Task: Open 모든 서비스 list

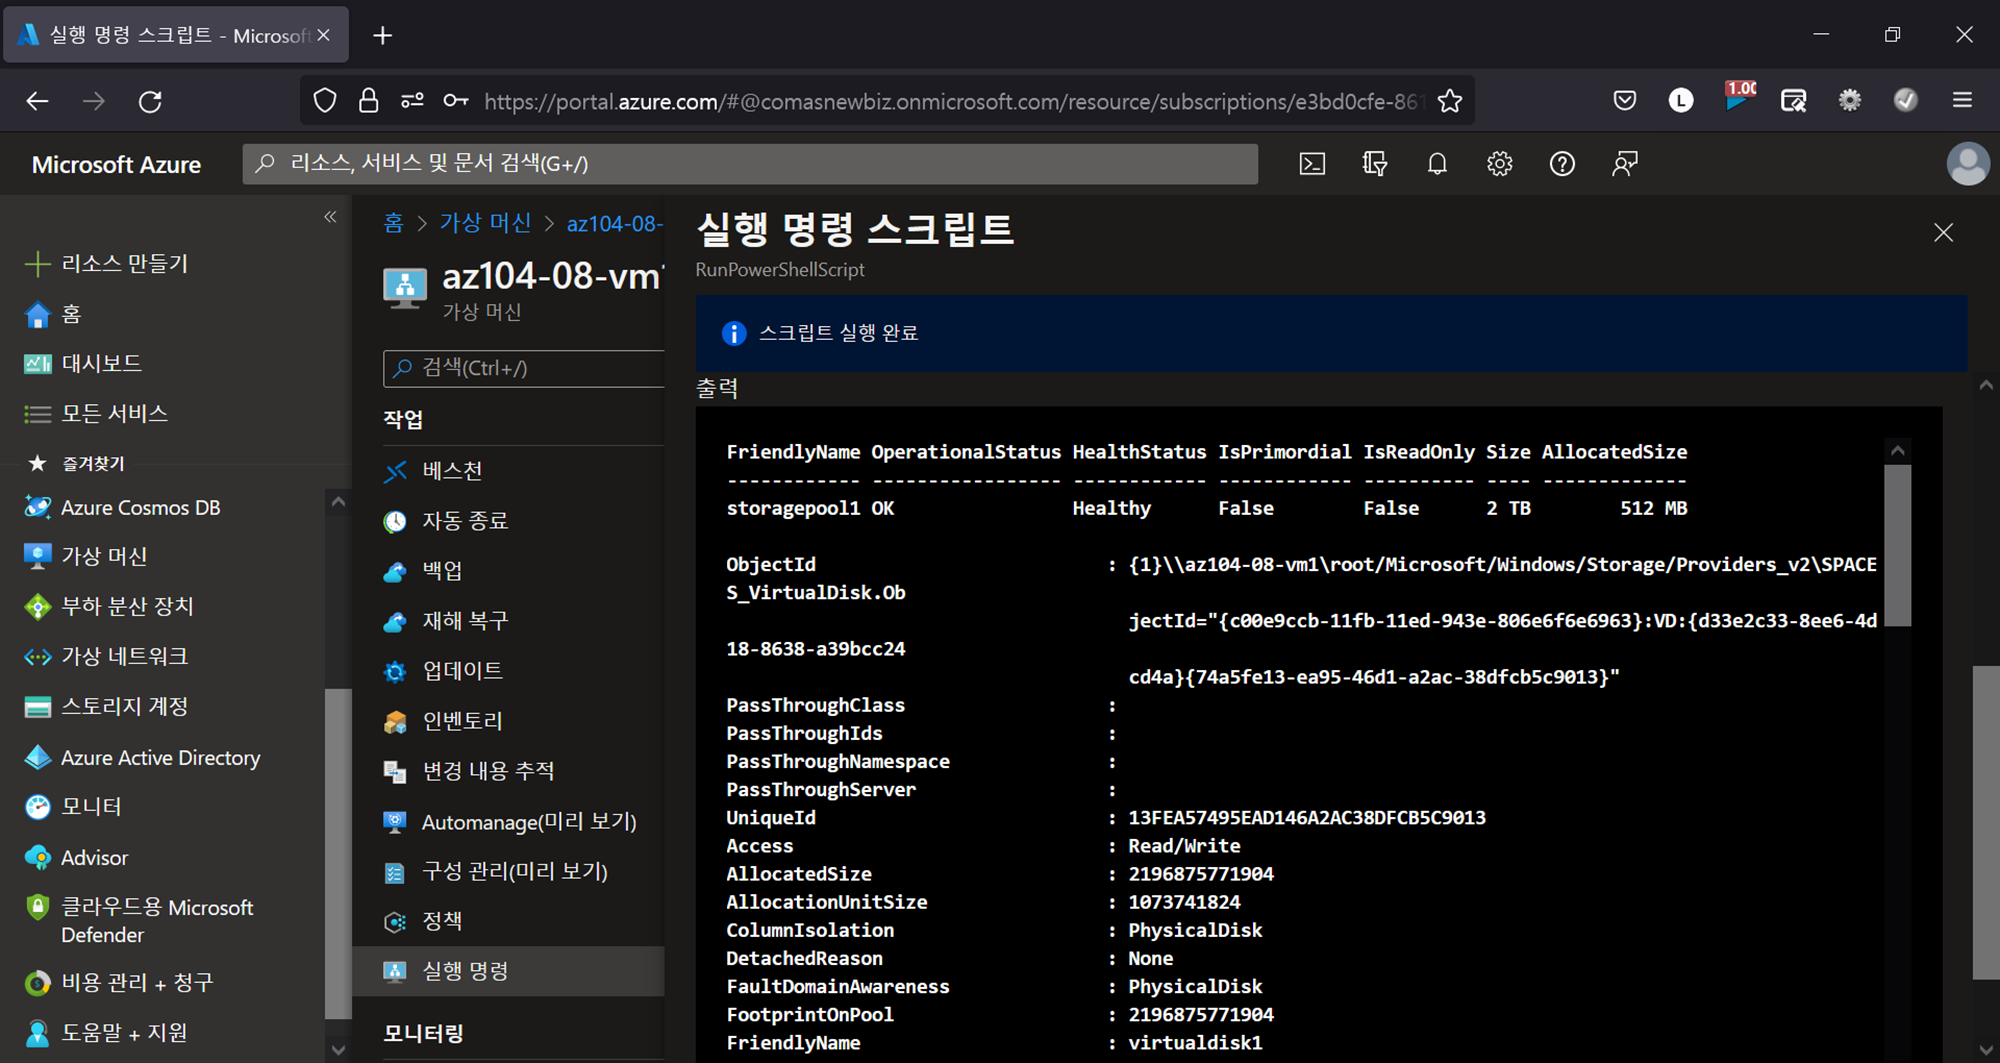Action: 96,413
